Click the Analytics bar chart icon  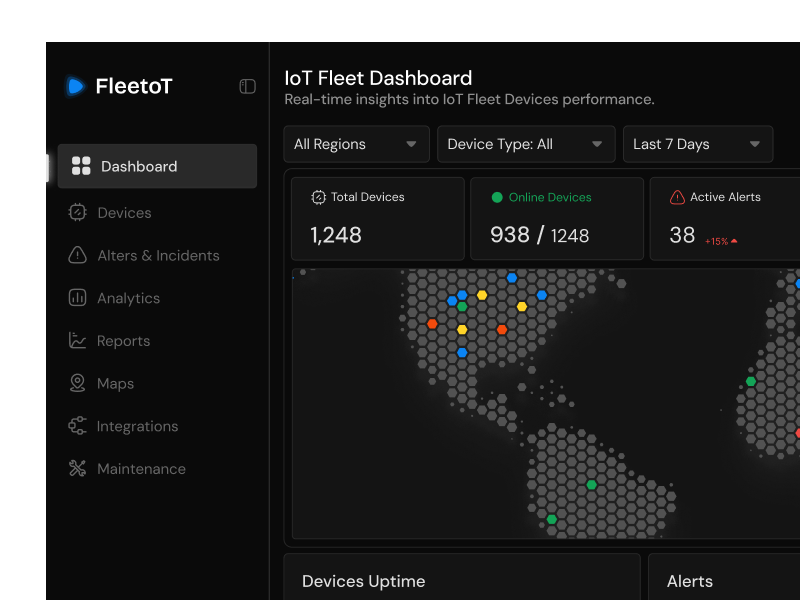tap(78, 297)
